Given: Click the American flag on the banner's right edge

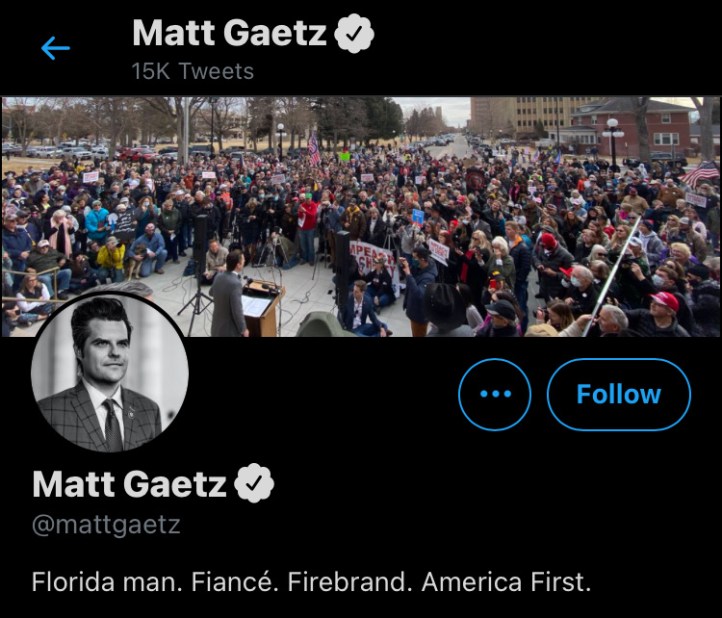Looking at the screenshot, I should tap(700, 173).
